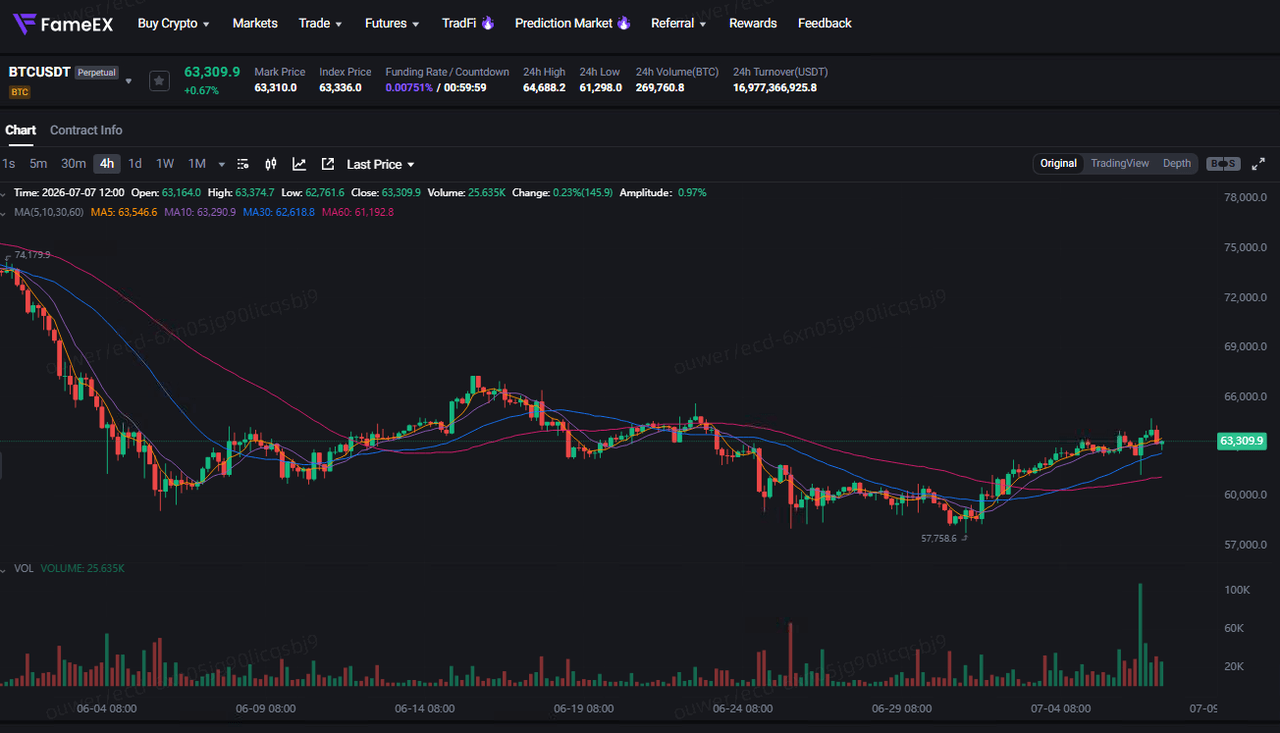Select the 4h time interval
1280x733 pixels.
(107, 164)
